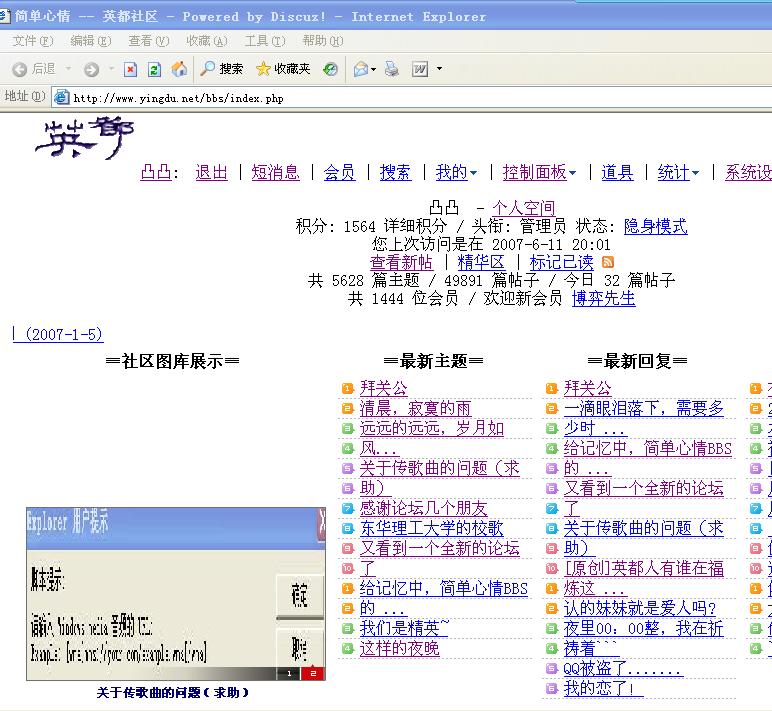Click the Stop loading icon
Viewport: 772px width, 711px height.
(x=130, y=69)
